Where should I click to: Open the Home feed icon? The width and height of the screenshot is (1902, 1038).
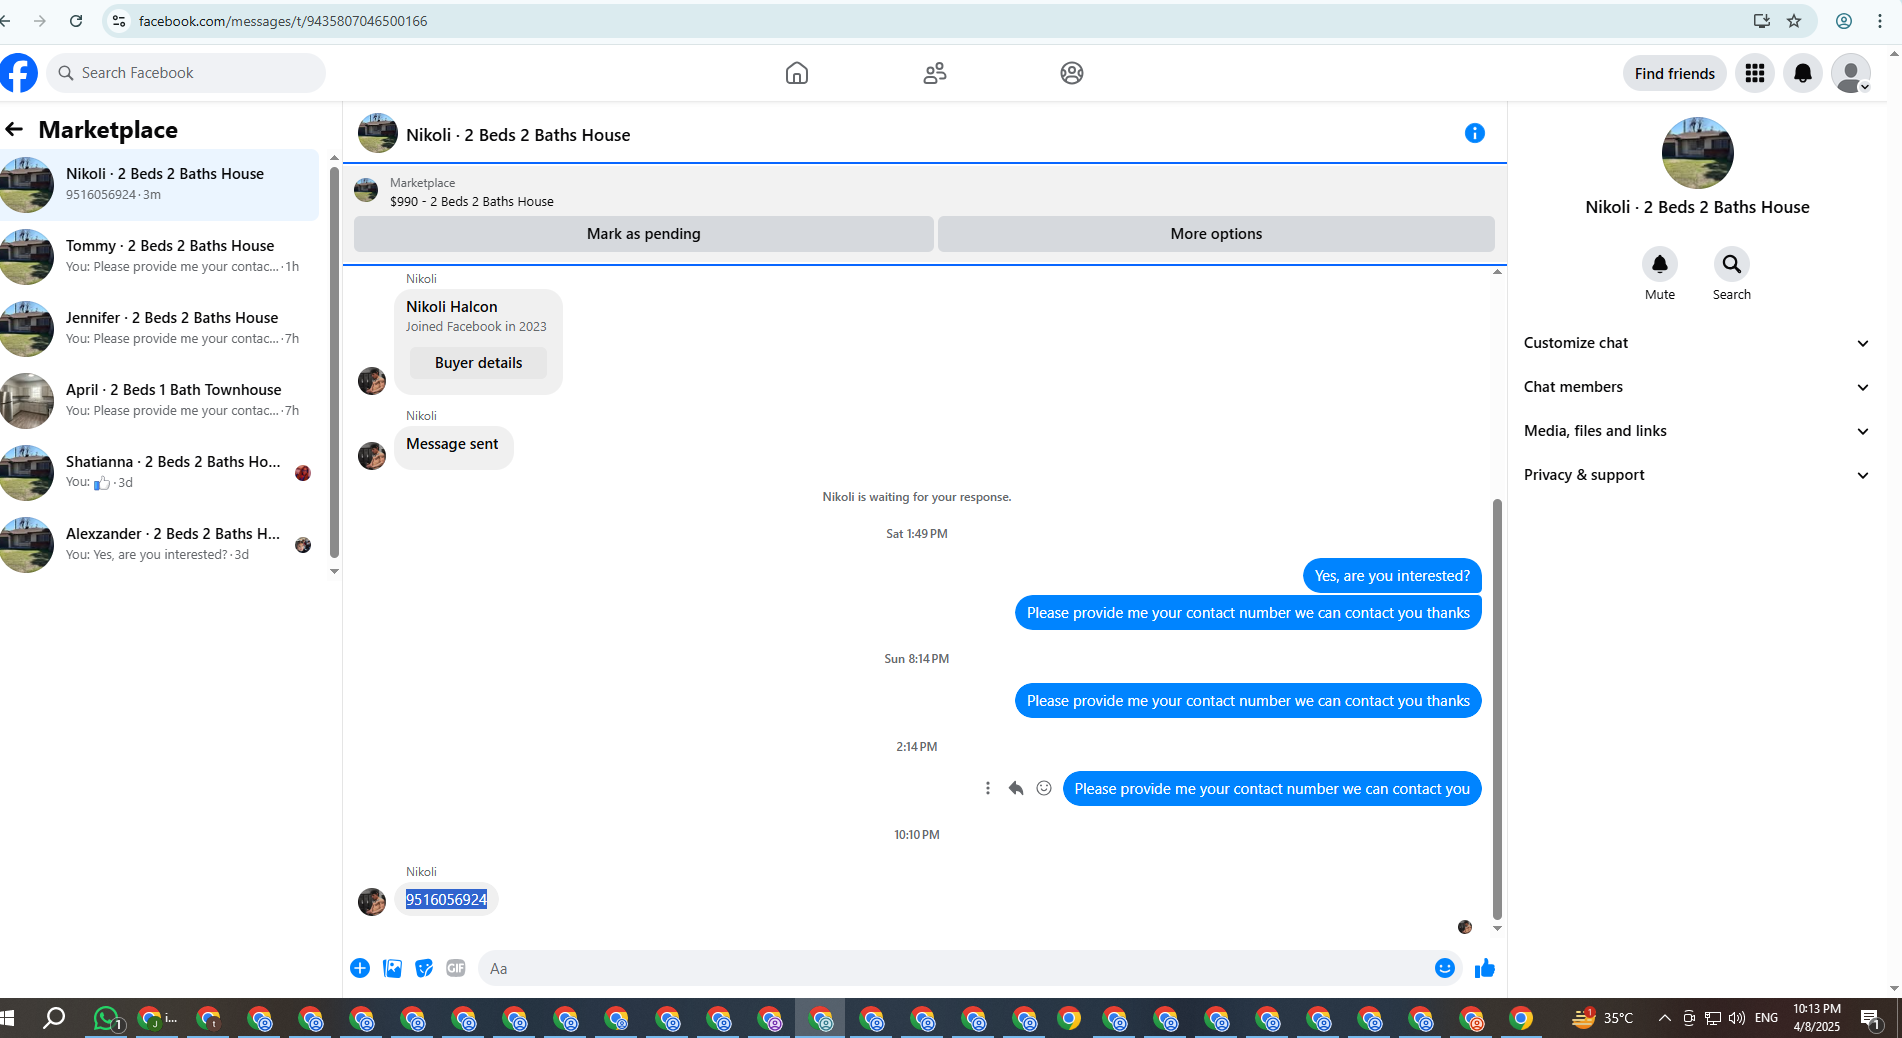pos(797,73)
